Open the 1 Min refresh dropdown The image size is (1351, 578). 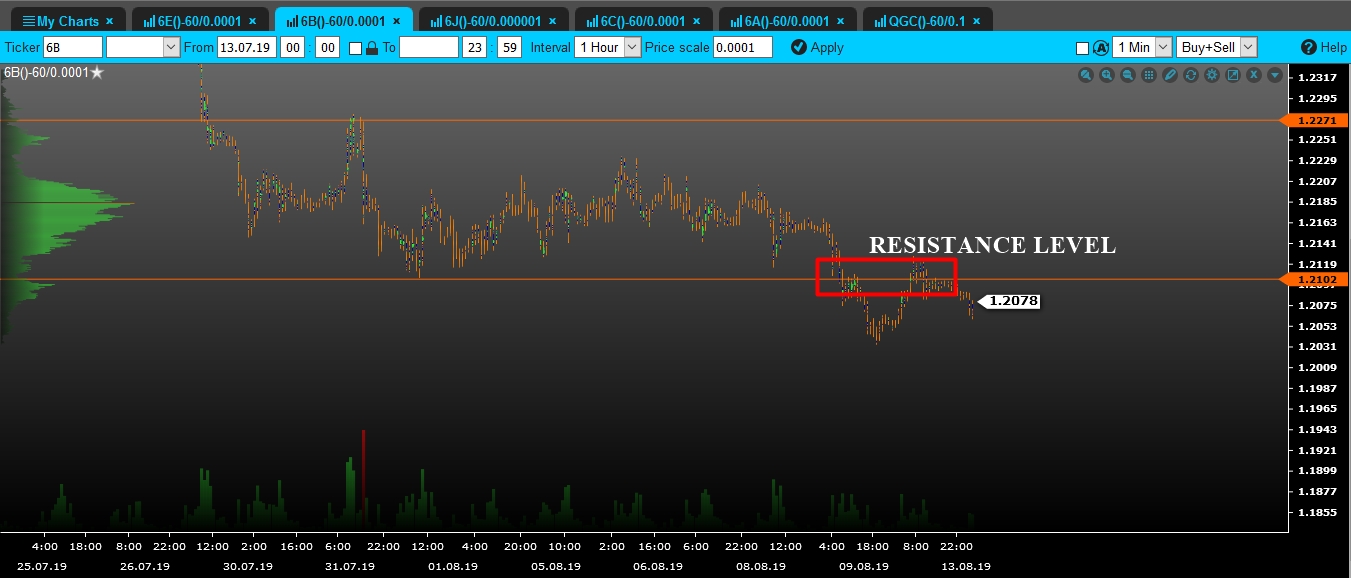pos(1142,47)
